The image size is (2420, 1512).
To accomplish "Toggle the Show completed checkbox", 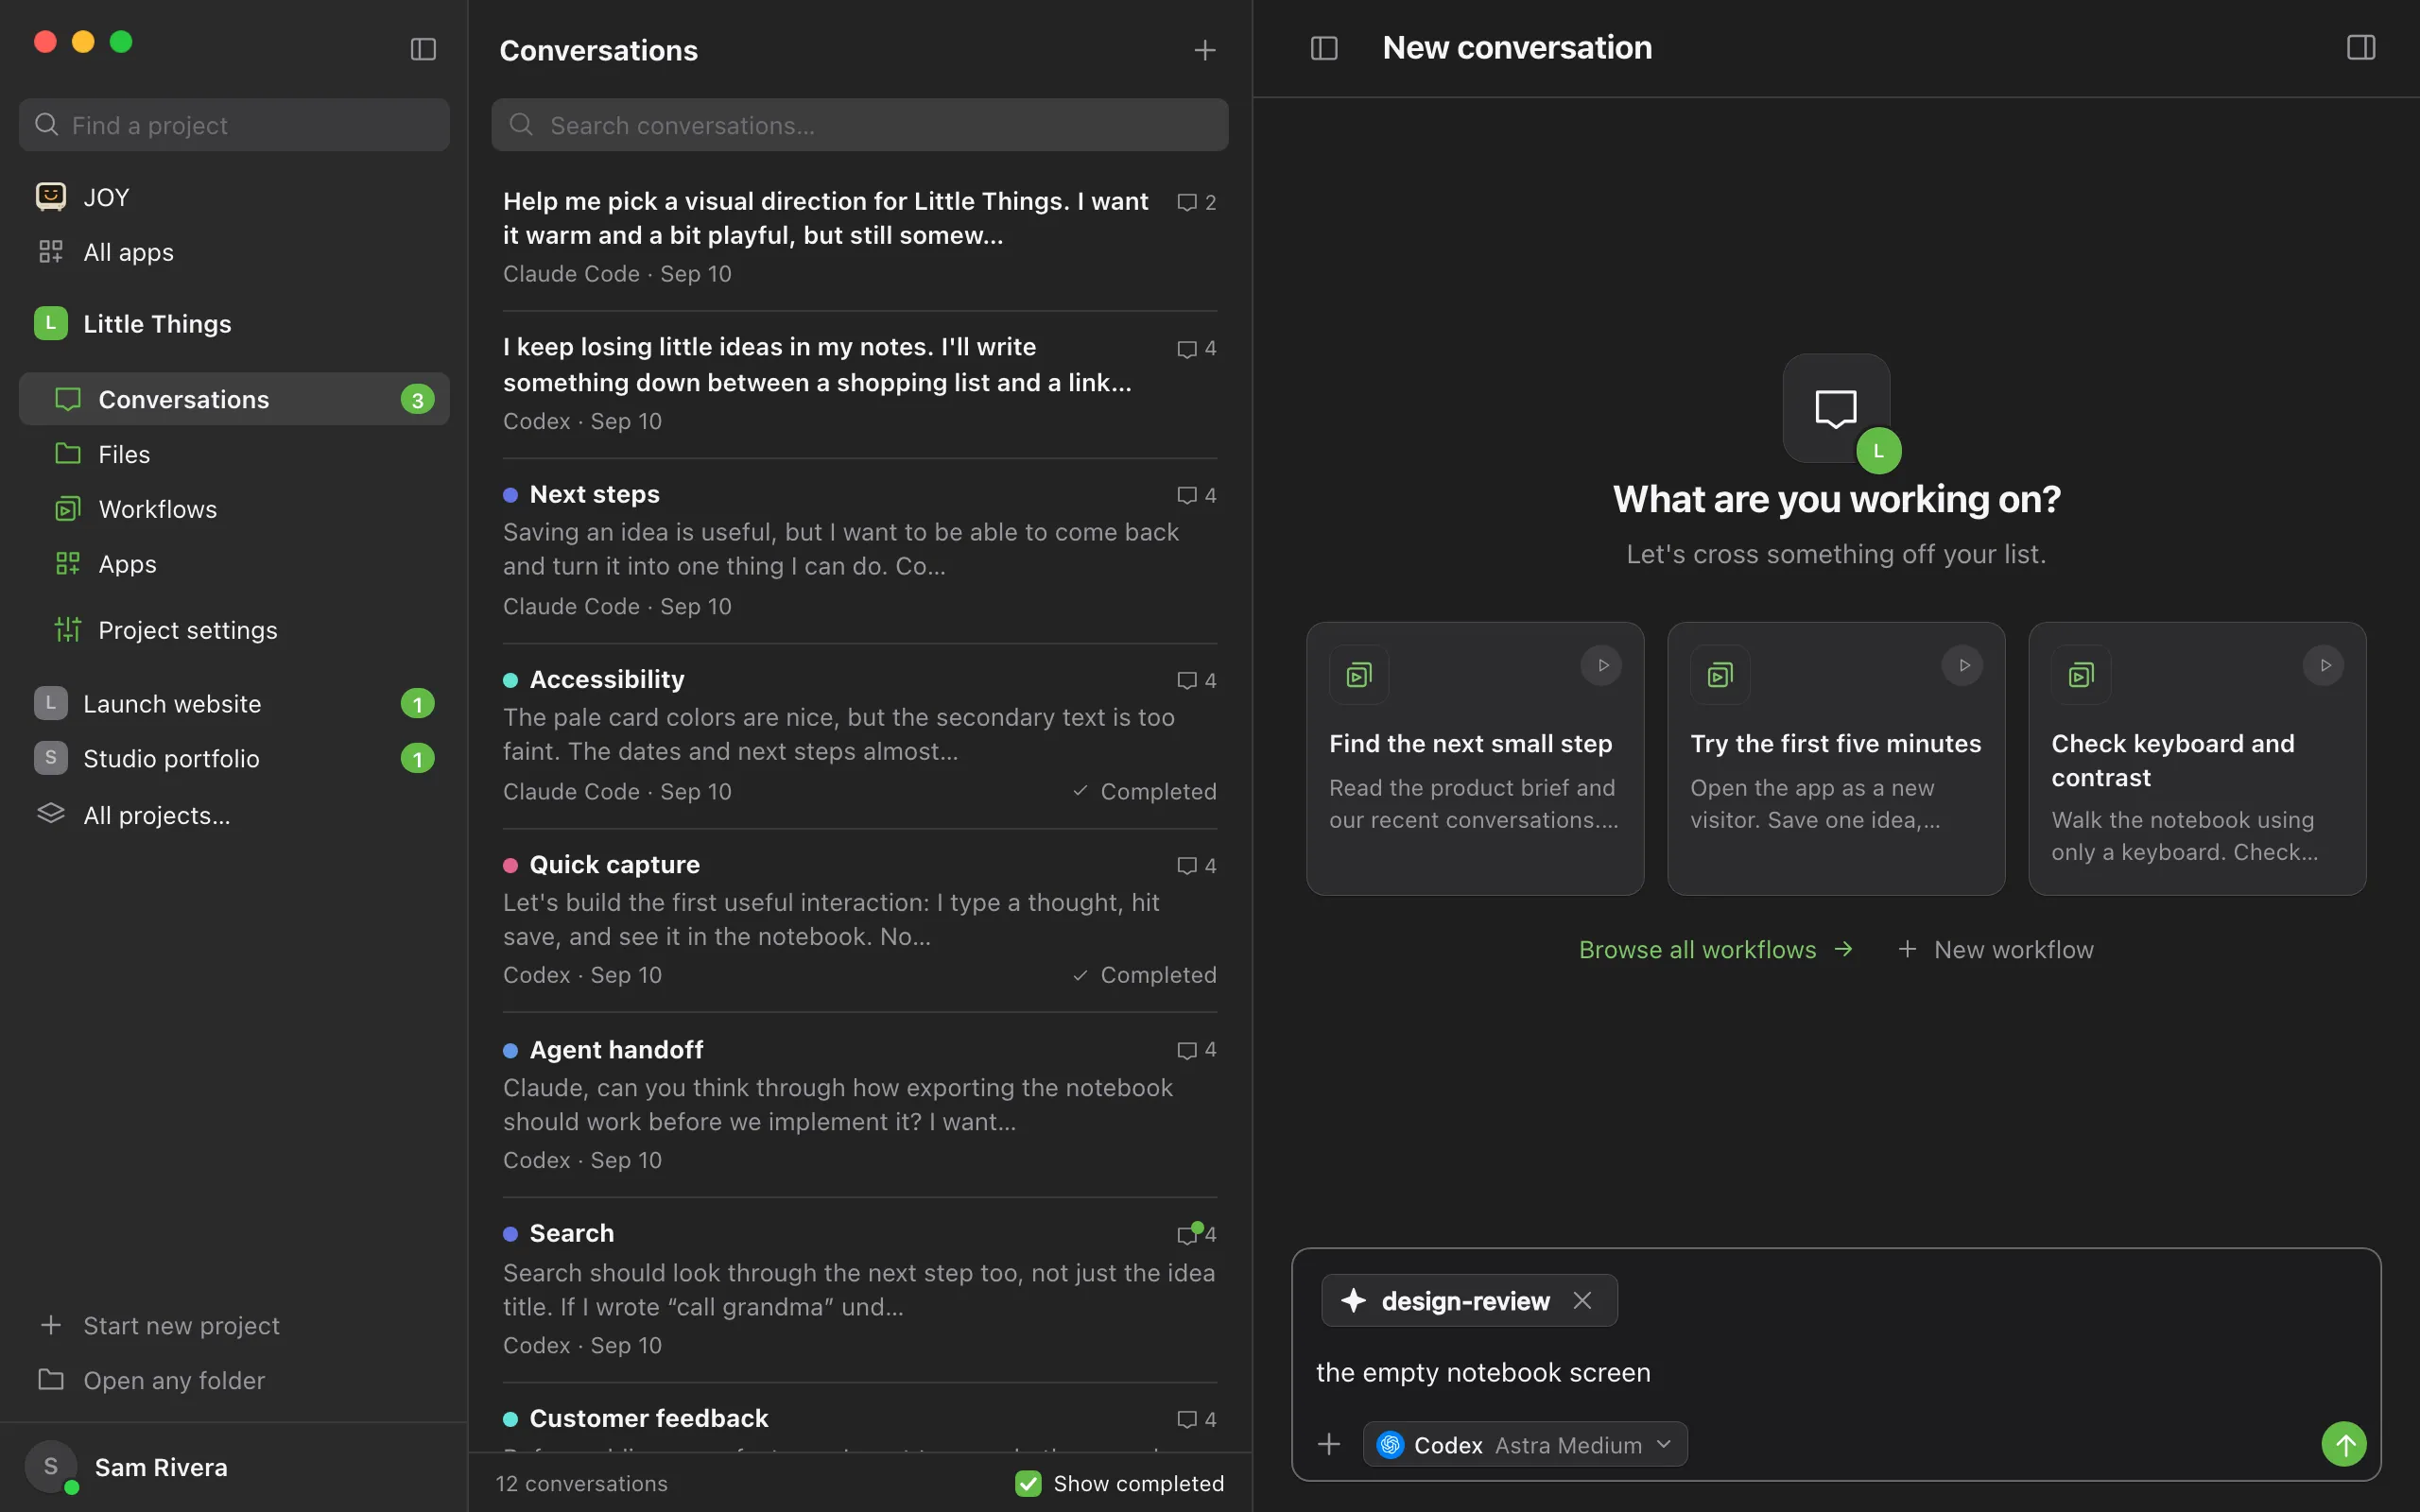I will 1028,1483.
